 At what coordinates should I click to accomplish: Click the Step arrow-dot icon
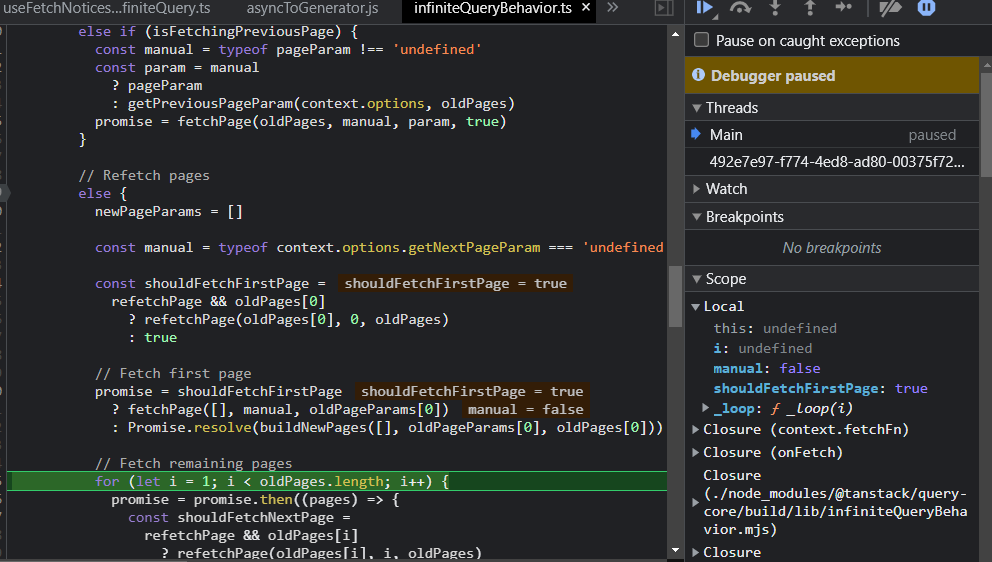pos(844,7)
